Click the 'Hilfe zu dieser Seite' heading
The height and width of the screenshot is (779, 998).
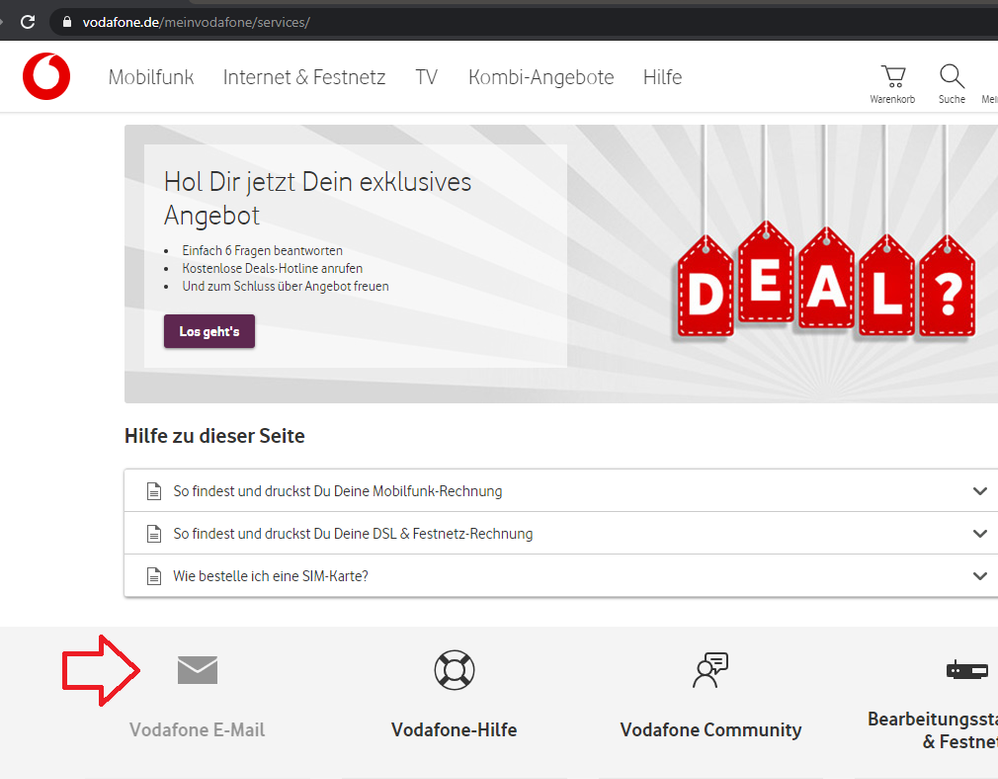(214, 436)
